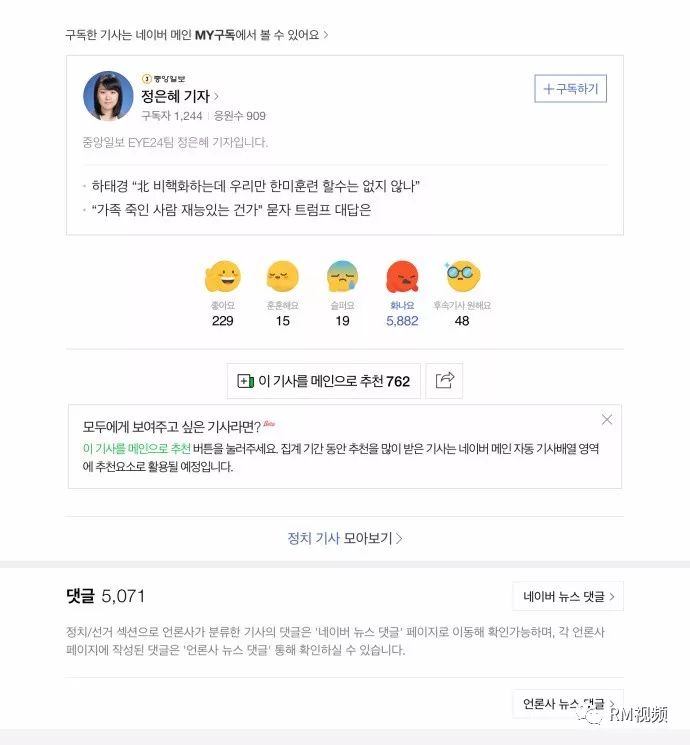
Task: Pick the 후속기사 원해요 glasses emoji
Action: pyautogui.click(x=462, y=277)
